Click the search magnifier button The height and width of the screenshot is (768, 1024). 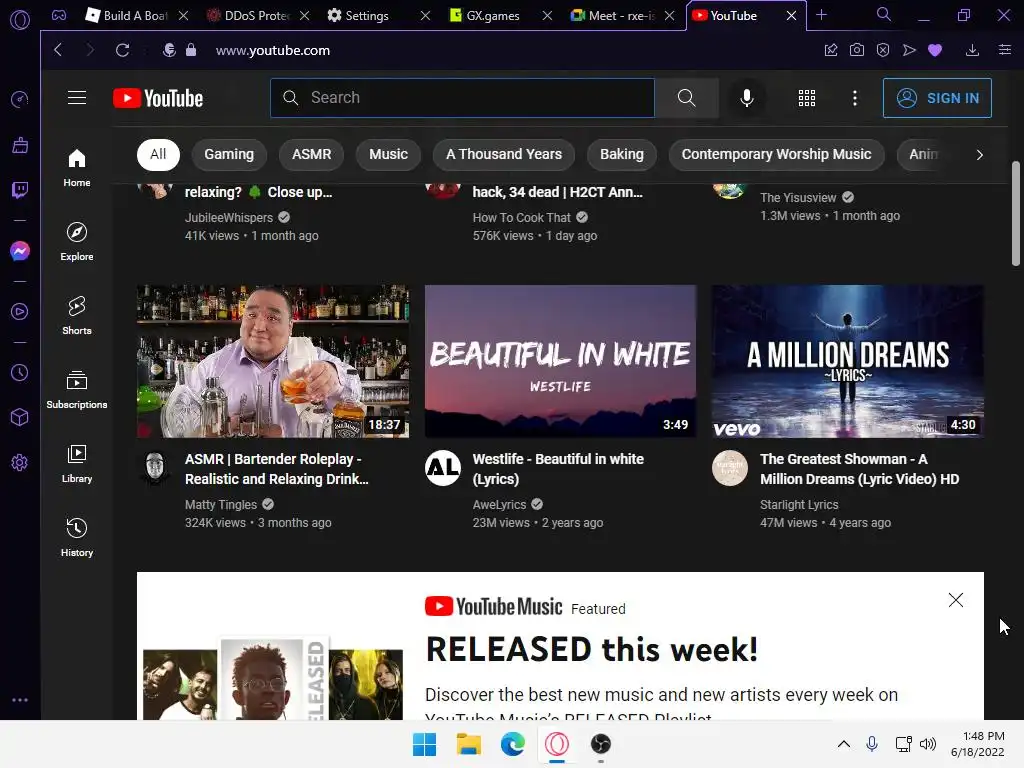pos(686,98)
